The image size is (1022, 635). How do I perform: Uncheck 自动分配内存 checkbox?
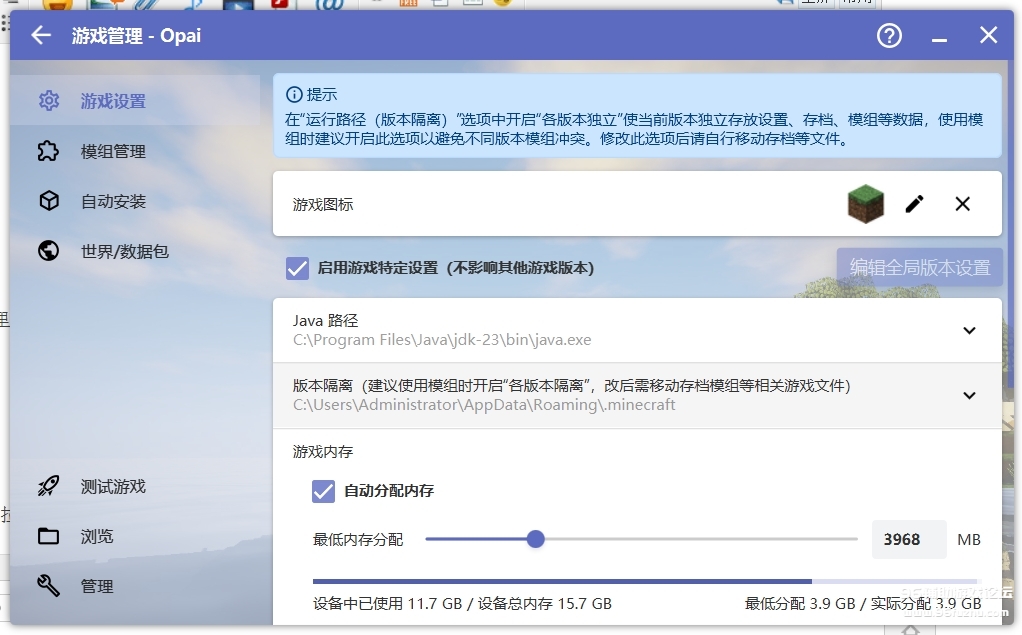[323, 491]
